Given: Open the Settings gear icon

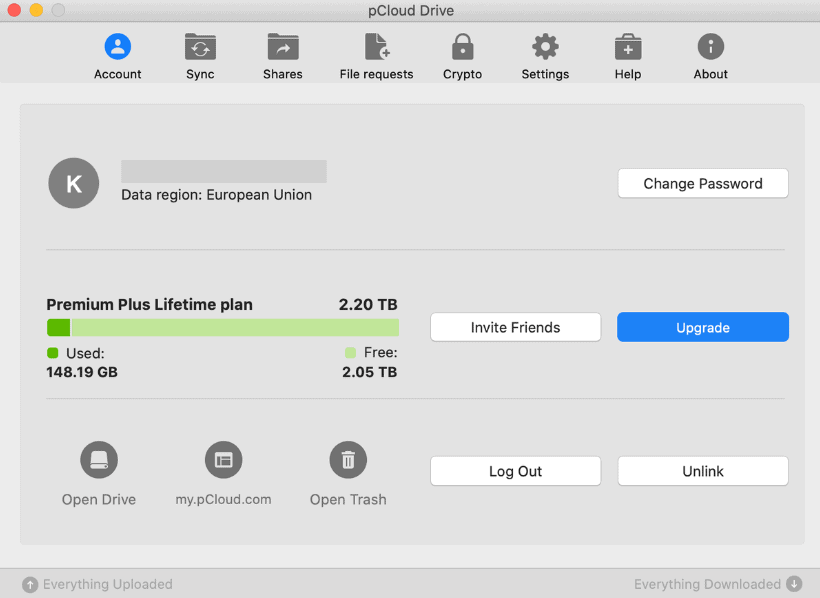Looking at the screenshot, I should coord(545,47).
